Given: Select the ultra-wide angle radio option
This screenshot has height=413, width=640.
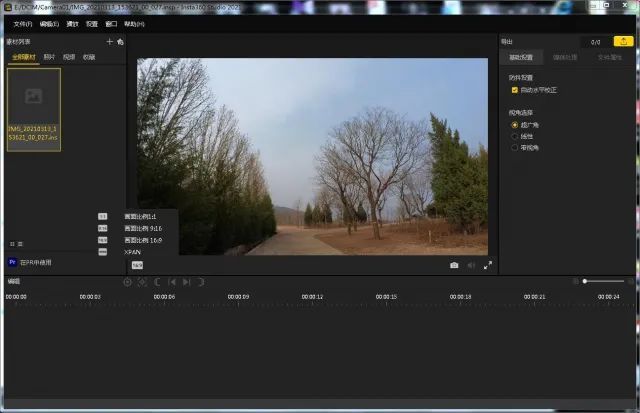Looking at the screenshot, I should [x=515, y=125].
